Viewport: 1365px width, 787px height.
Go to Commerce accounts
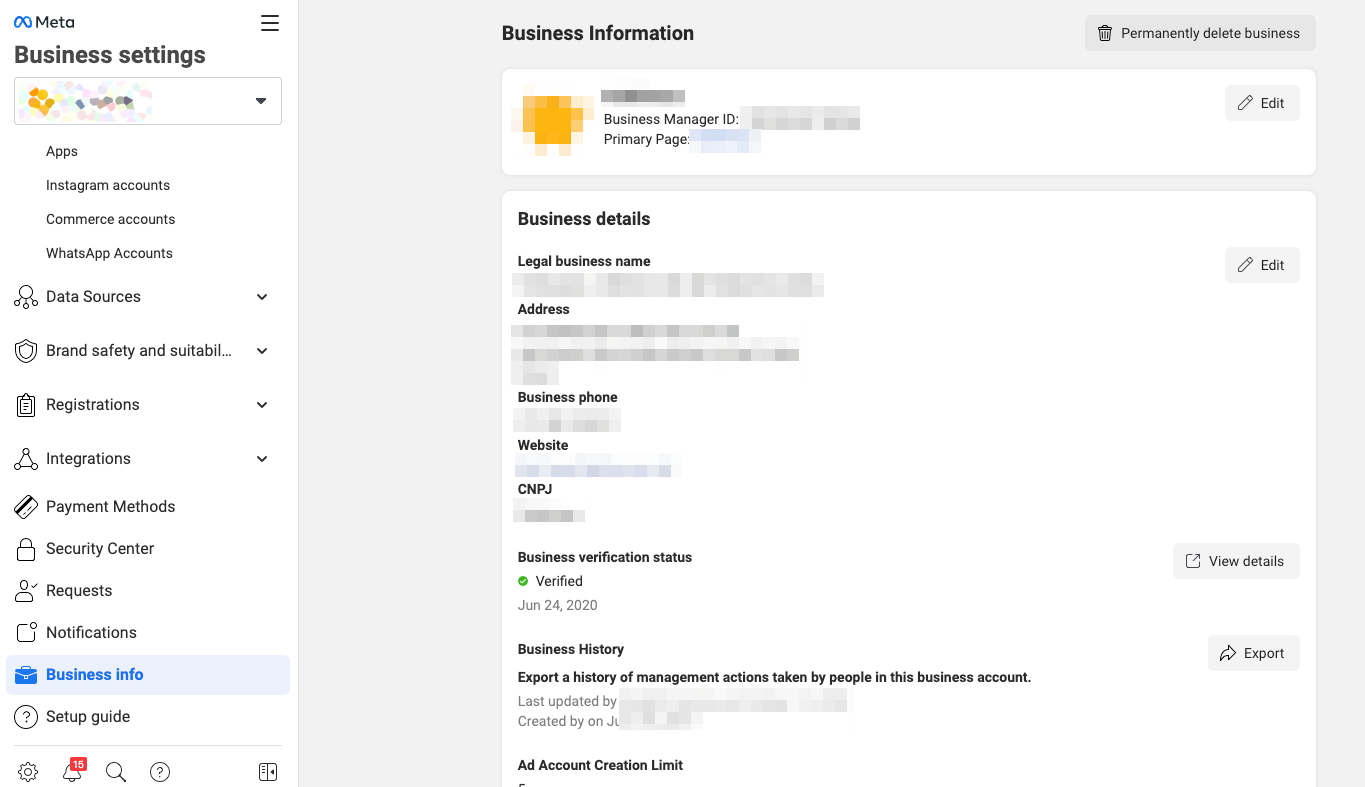pos(110,219)
